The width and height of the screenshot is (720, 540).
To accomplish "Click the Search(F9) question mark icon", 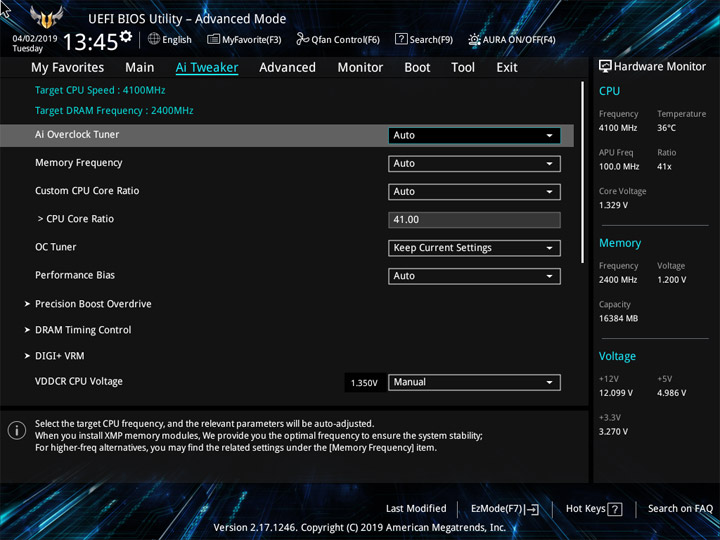I will (401, 39).
